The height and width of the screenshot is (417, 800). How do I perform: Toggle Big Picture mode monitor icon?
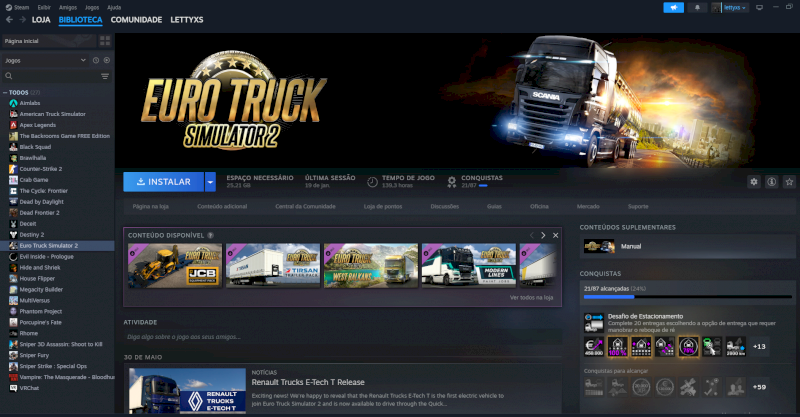click(x=759, y=8)
